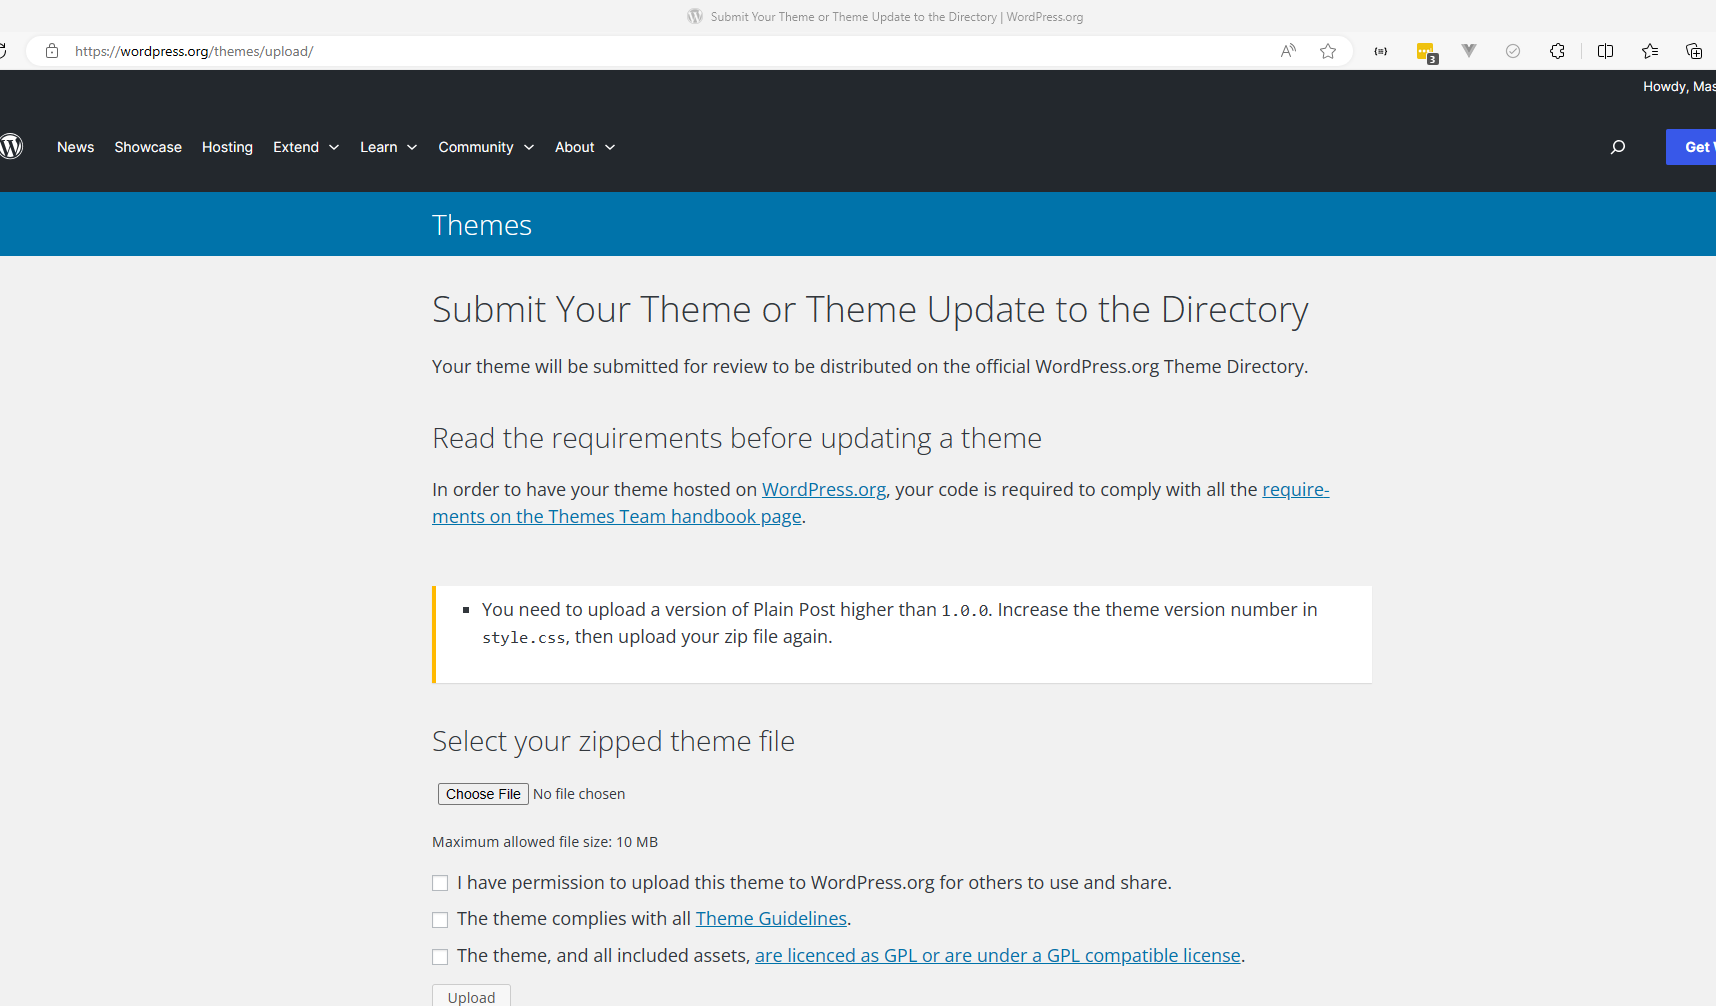Viewport: 1716px width, 1006px height.
Task: Click the Vue devtools extension icon
Action: (1469, 50)
